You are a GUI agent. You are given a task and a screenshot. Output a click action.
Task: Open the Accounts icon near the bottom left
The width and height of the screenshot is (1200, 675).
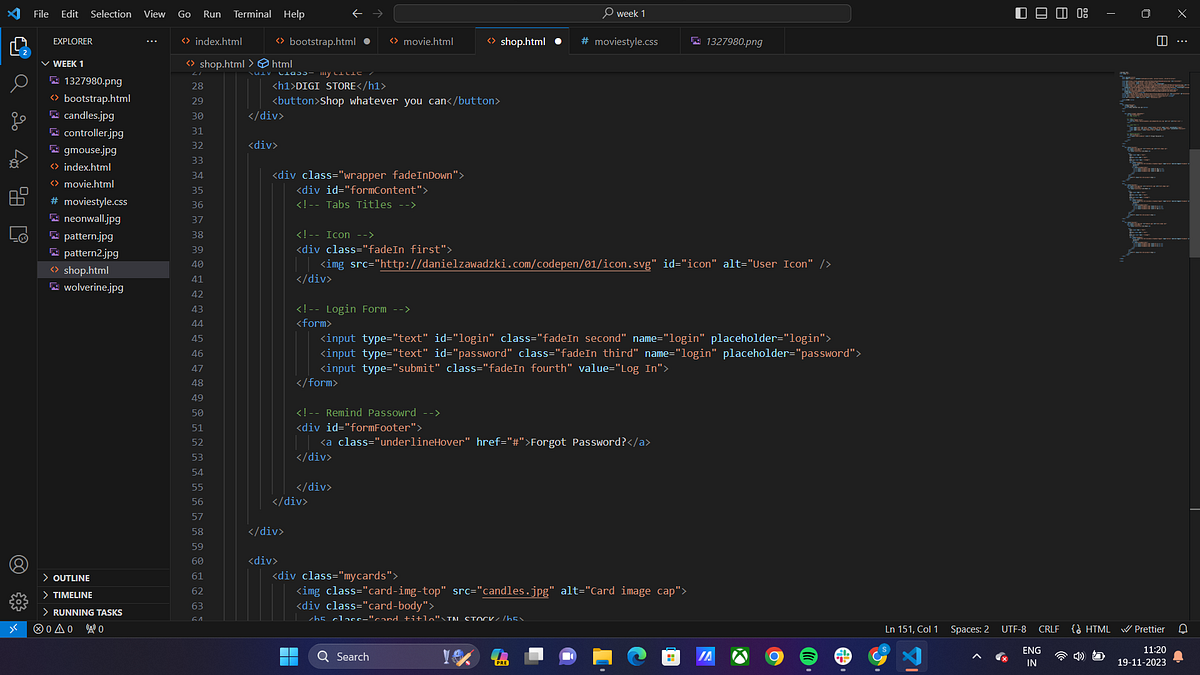point(18,565)
